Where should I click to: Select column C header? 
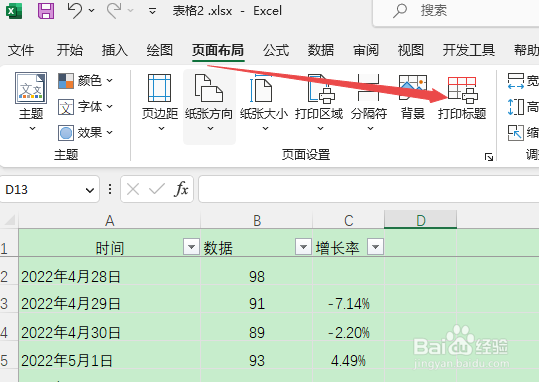(x=349, y=220)
